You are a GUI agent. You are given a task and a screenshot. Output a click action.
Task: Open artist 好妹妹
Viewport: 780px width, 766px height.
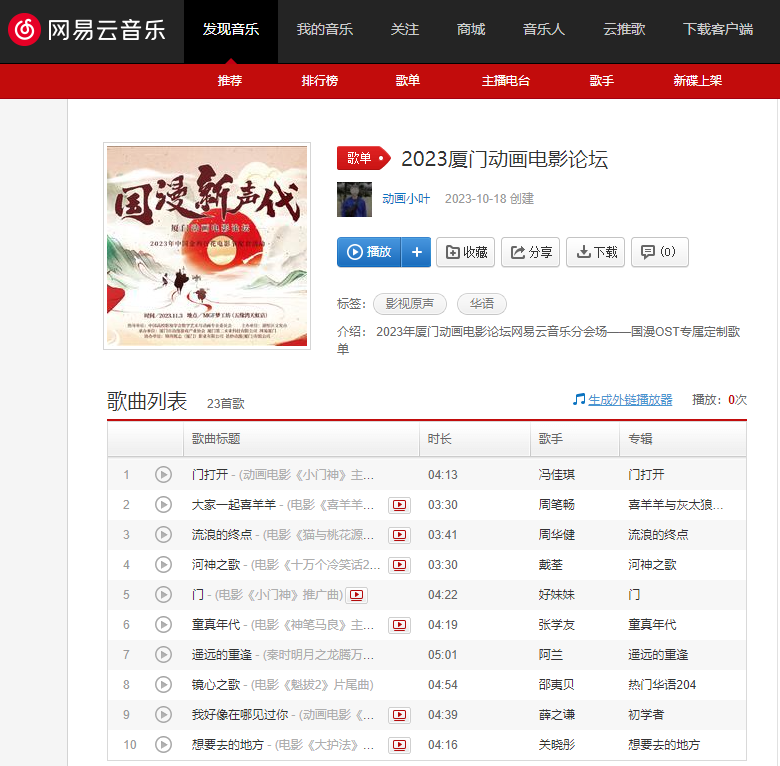pyautogui.click(x=557, y=594)
